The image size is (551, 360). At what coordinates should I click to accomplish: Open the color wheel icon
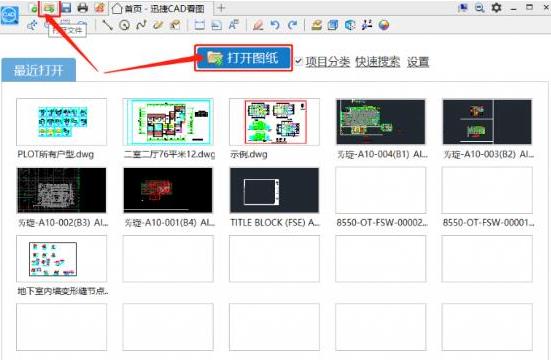point(384,25)
